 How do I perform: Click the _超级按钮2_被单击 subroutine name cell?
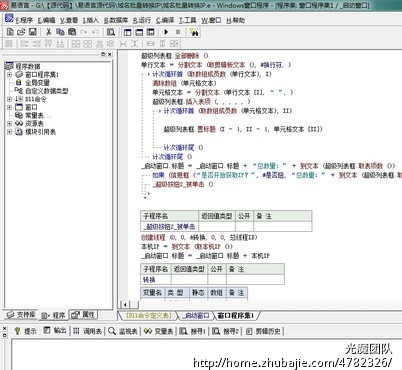(x=169, y=227)
